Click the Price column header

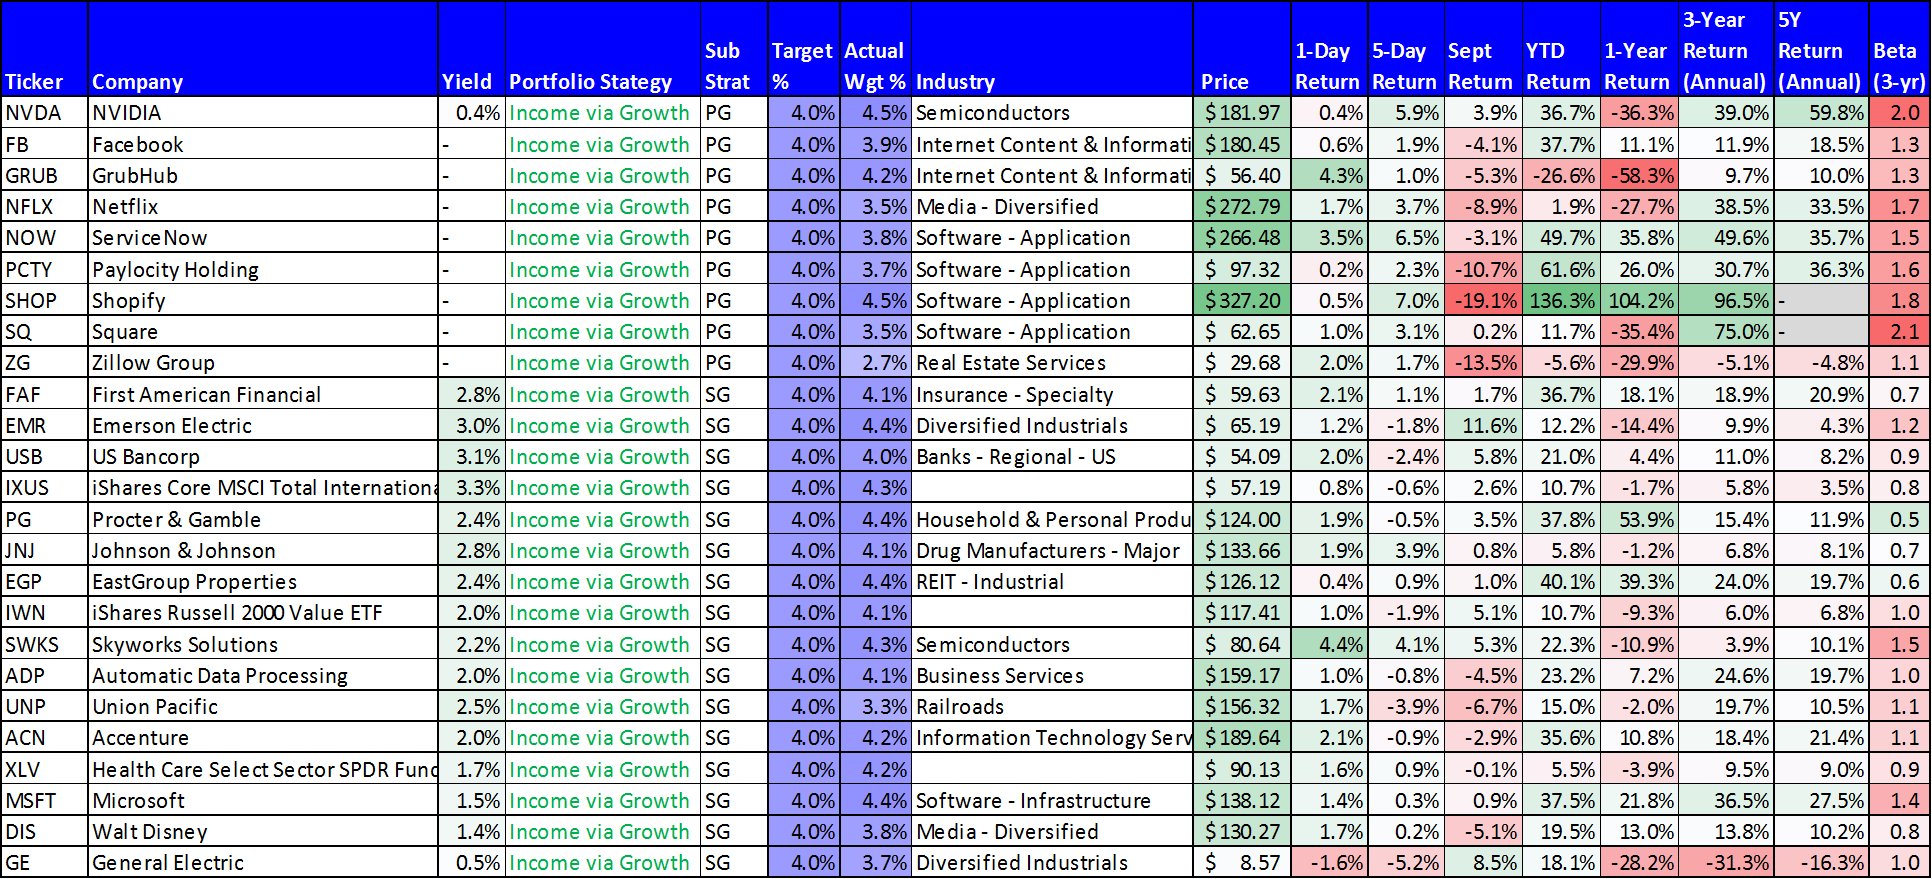click(x=1242, y=49)
